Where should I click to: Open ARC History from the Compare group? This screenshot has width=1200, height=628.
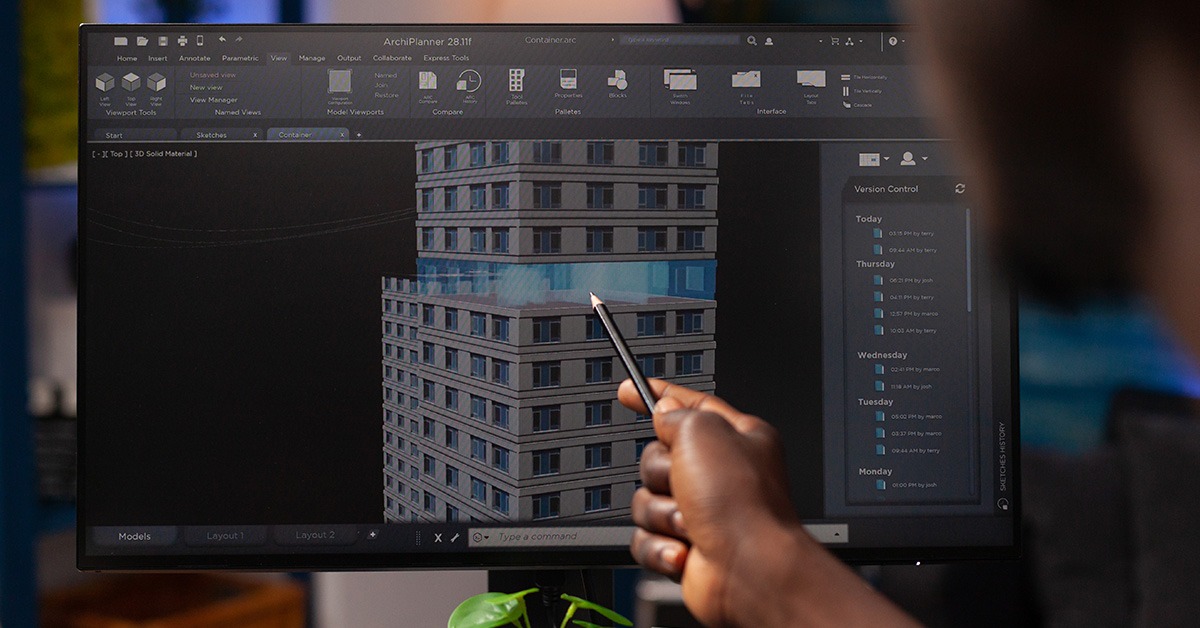(x=469, y=84)
